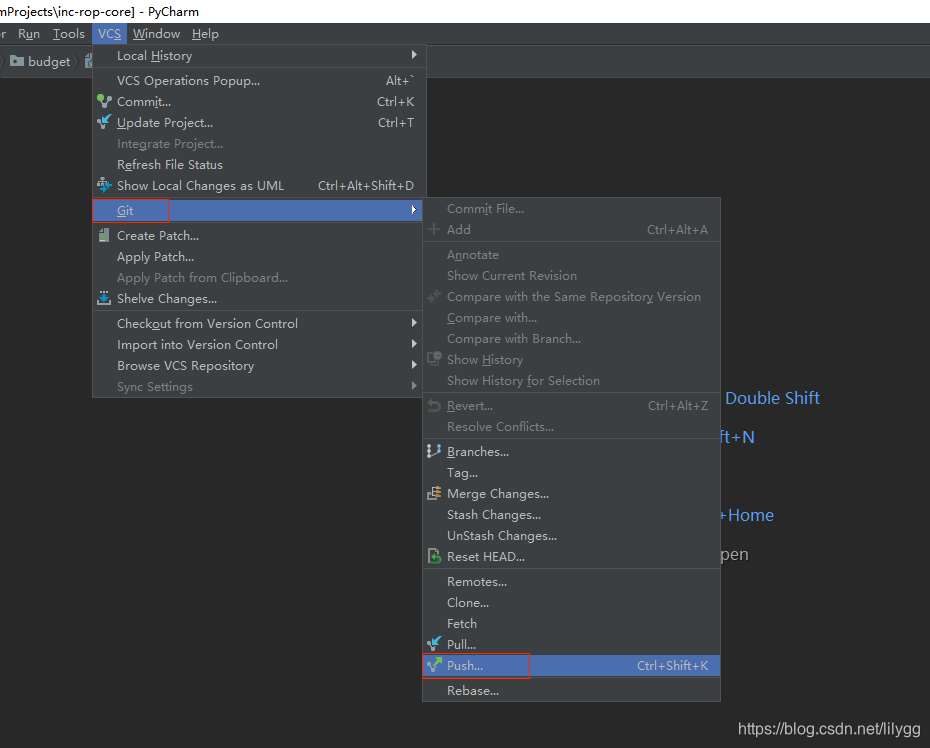Expand the Local History submenu arrow
This screenshot has height=748, width=930.
(x=414, y=55)
